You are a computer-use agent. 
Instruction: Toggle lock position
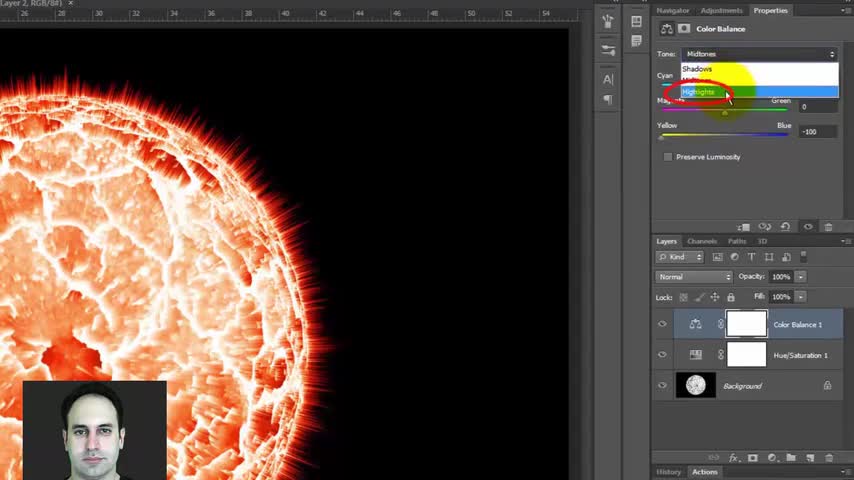(x=715, y=297)
